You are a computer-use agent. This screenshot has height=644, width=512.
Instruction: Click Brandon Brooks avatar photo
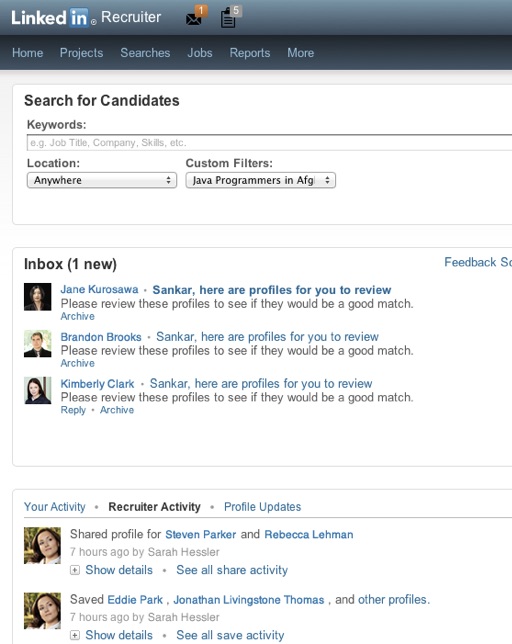[x=37, y=343]
